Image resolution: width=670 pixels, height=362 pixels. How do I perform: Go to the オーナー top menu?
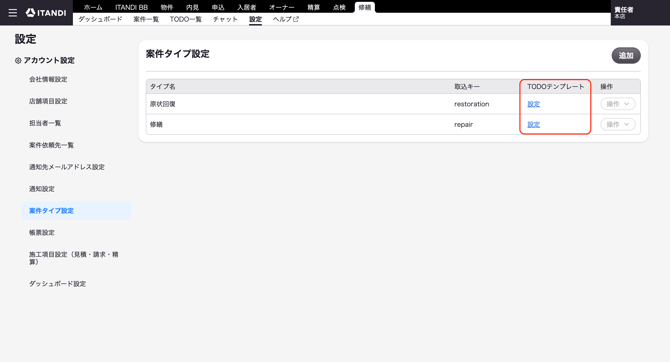[x=282, y=7]
